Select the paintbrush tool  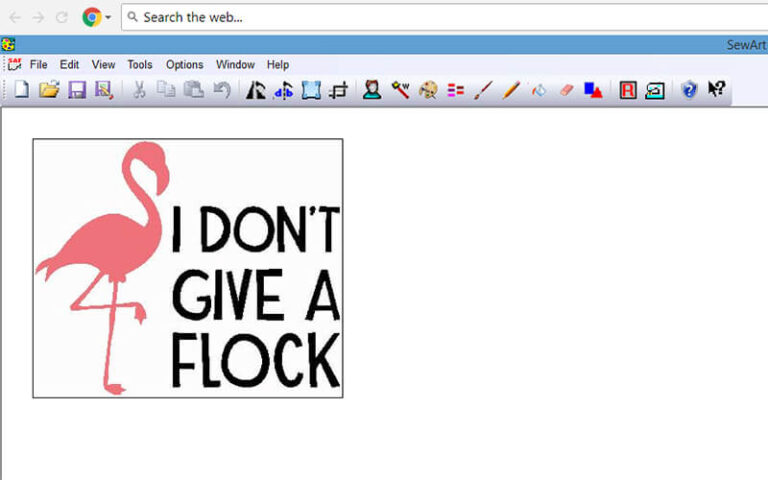(483, 90)
